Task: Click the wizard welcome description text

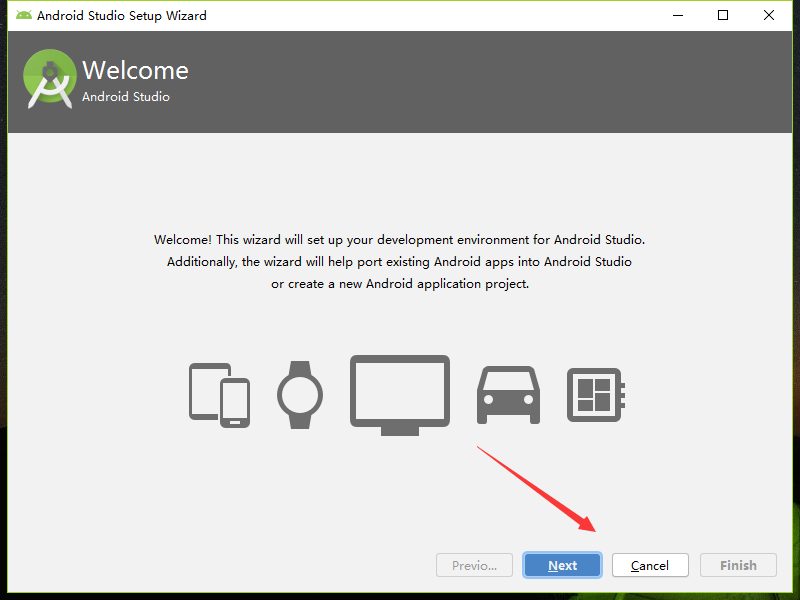Action: [399, 261]
